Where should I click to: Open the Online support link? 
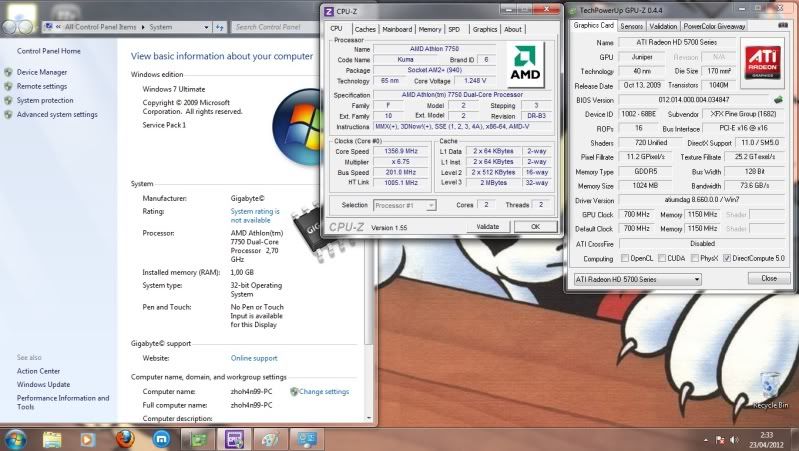point(254,358)
